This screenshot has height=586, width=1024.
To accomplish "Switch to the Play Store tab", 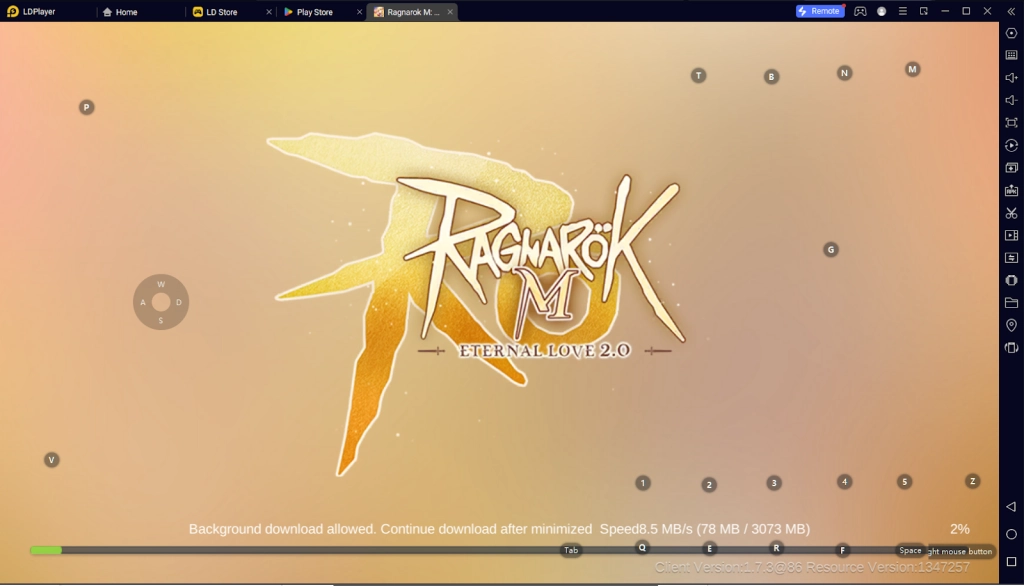I will 314,12.
